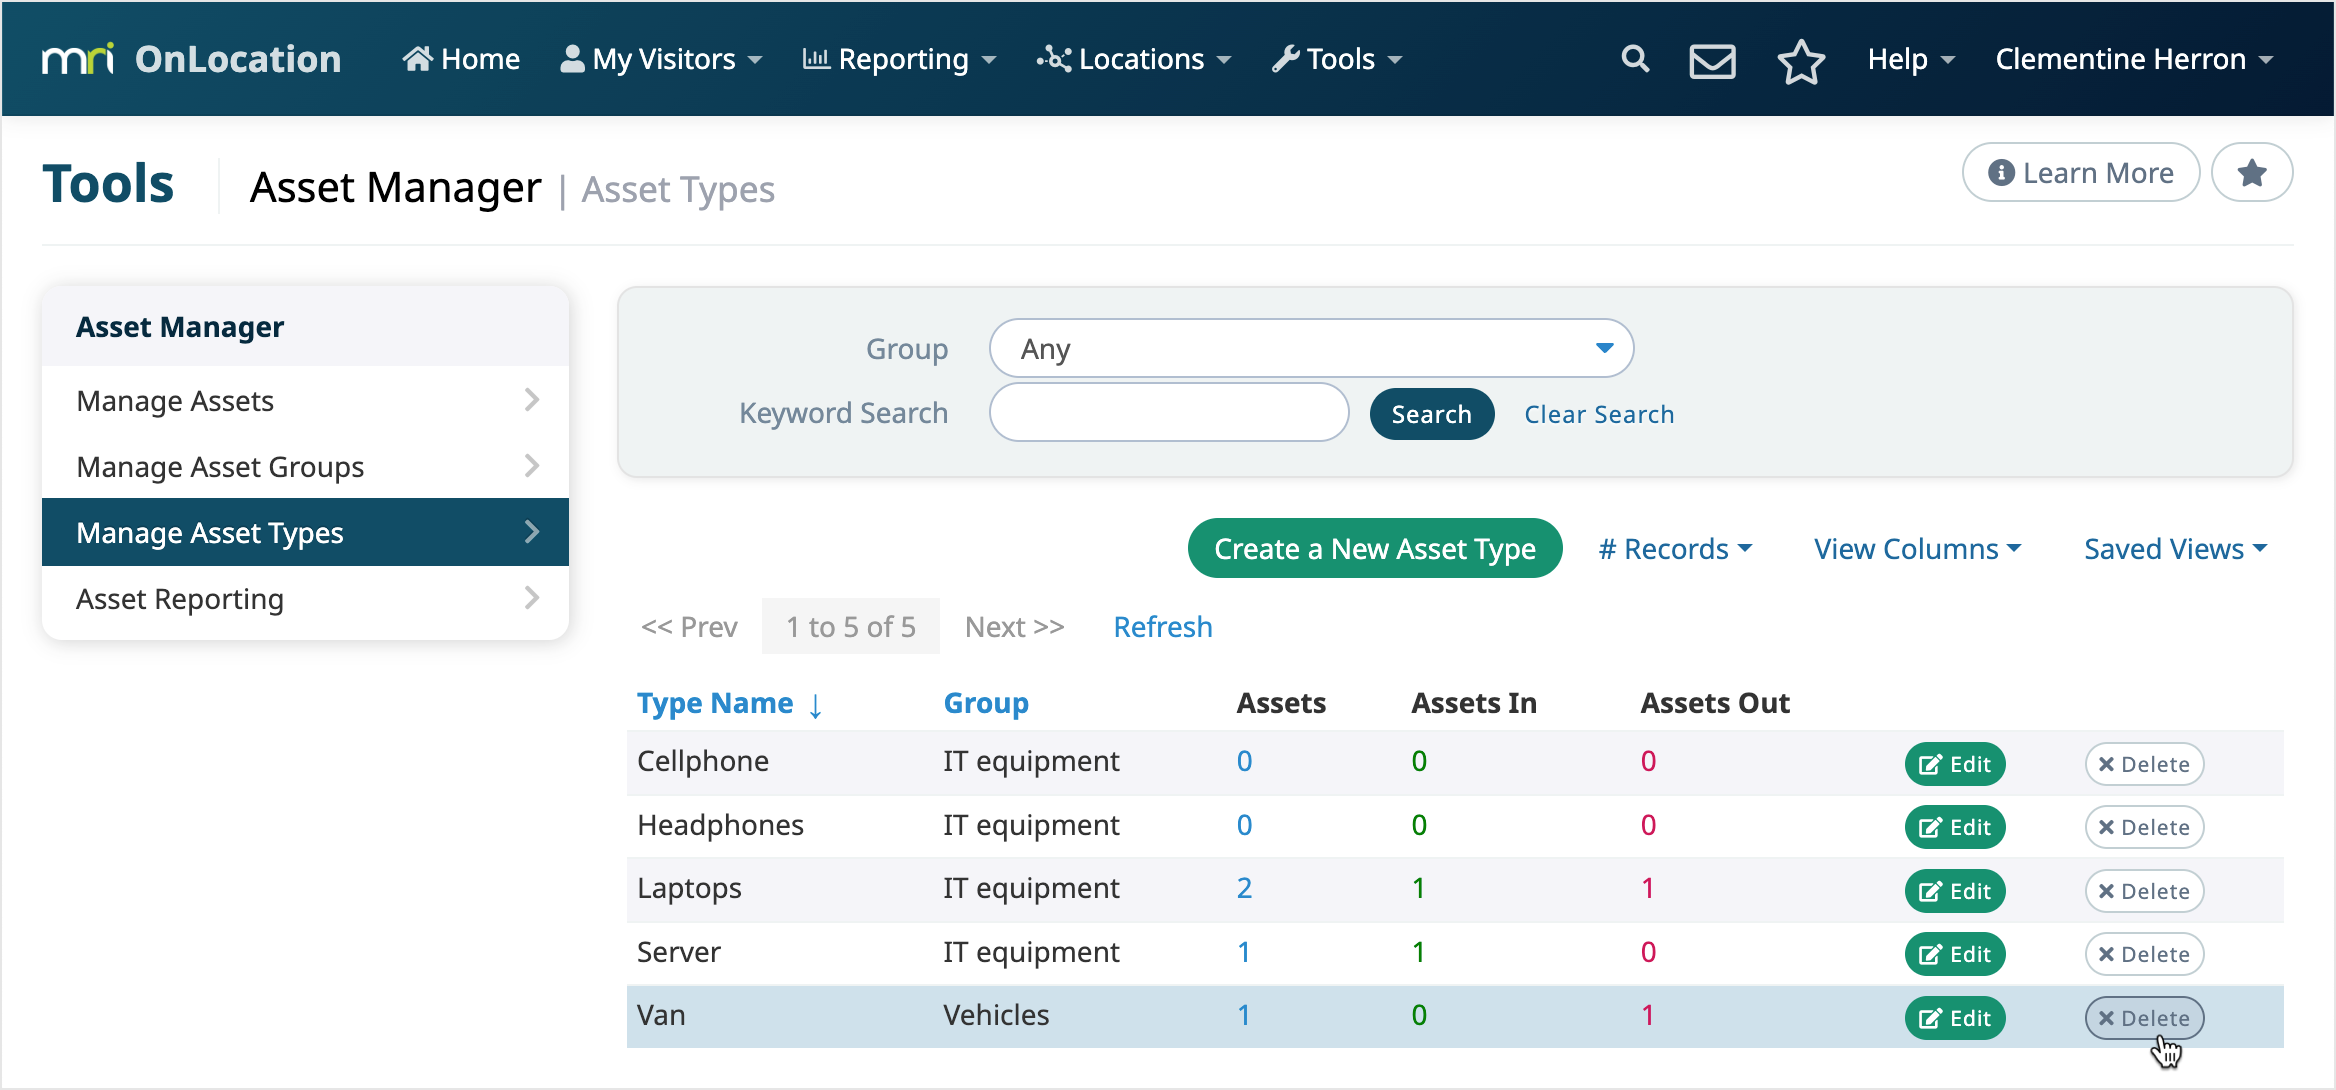Click the wrench icon next to Tools
2336x1090 pixels.
(1286, 58)
